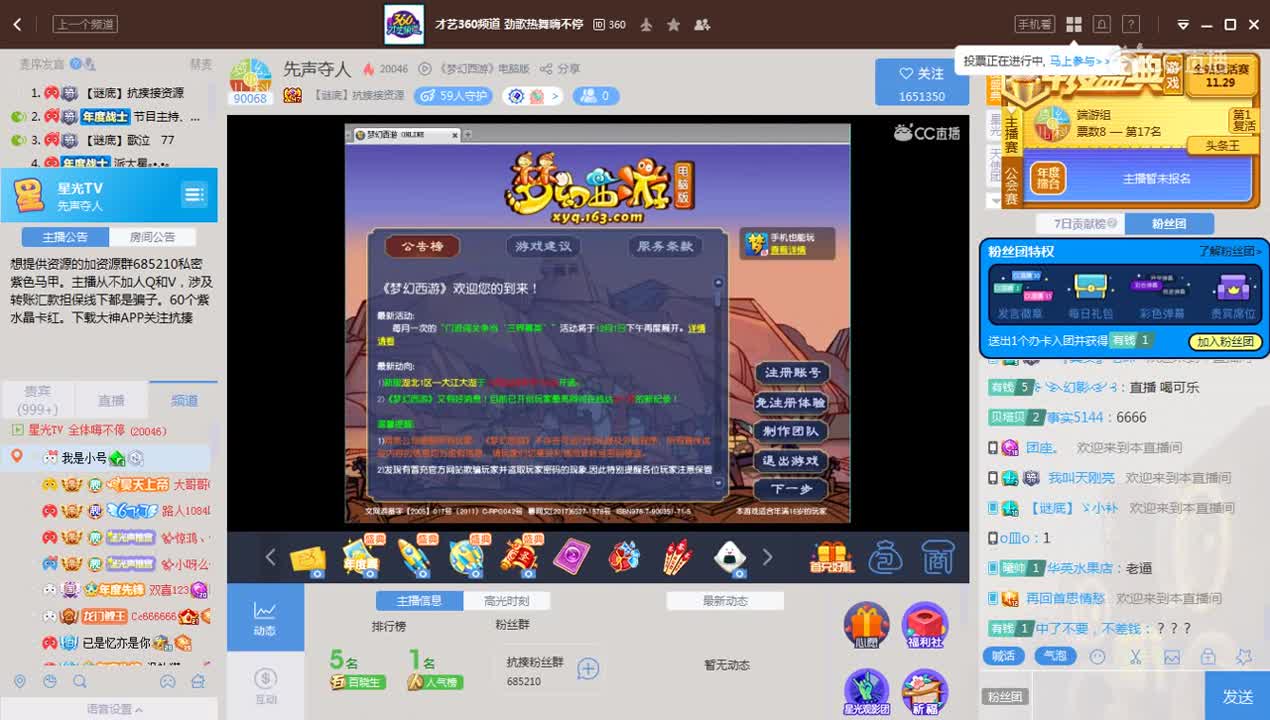Viewport: 1270px width, 720px height.
Task: Open the 福利社 welfare icon
Action: pos(924,625)
